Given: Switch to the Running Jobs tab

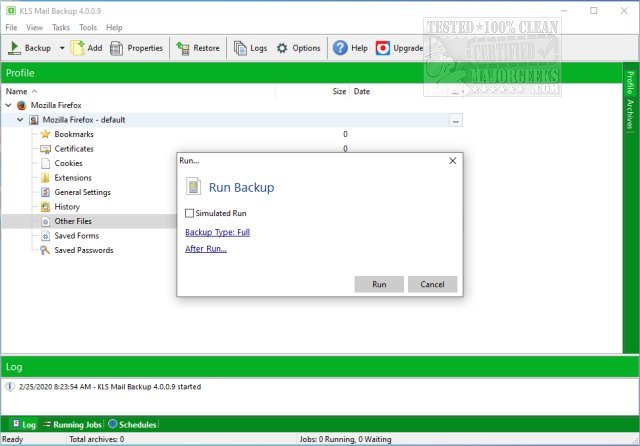Looking at the screenshot, I should click(x=72, y=424).
